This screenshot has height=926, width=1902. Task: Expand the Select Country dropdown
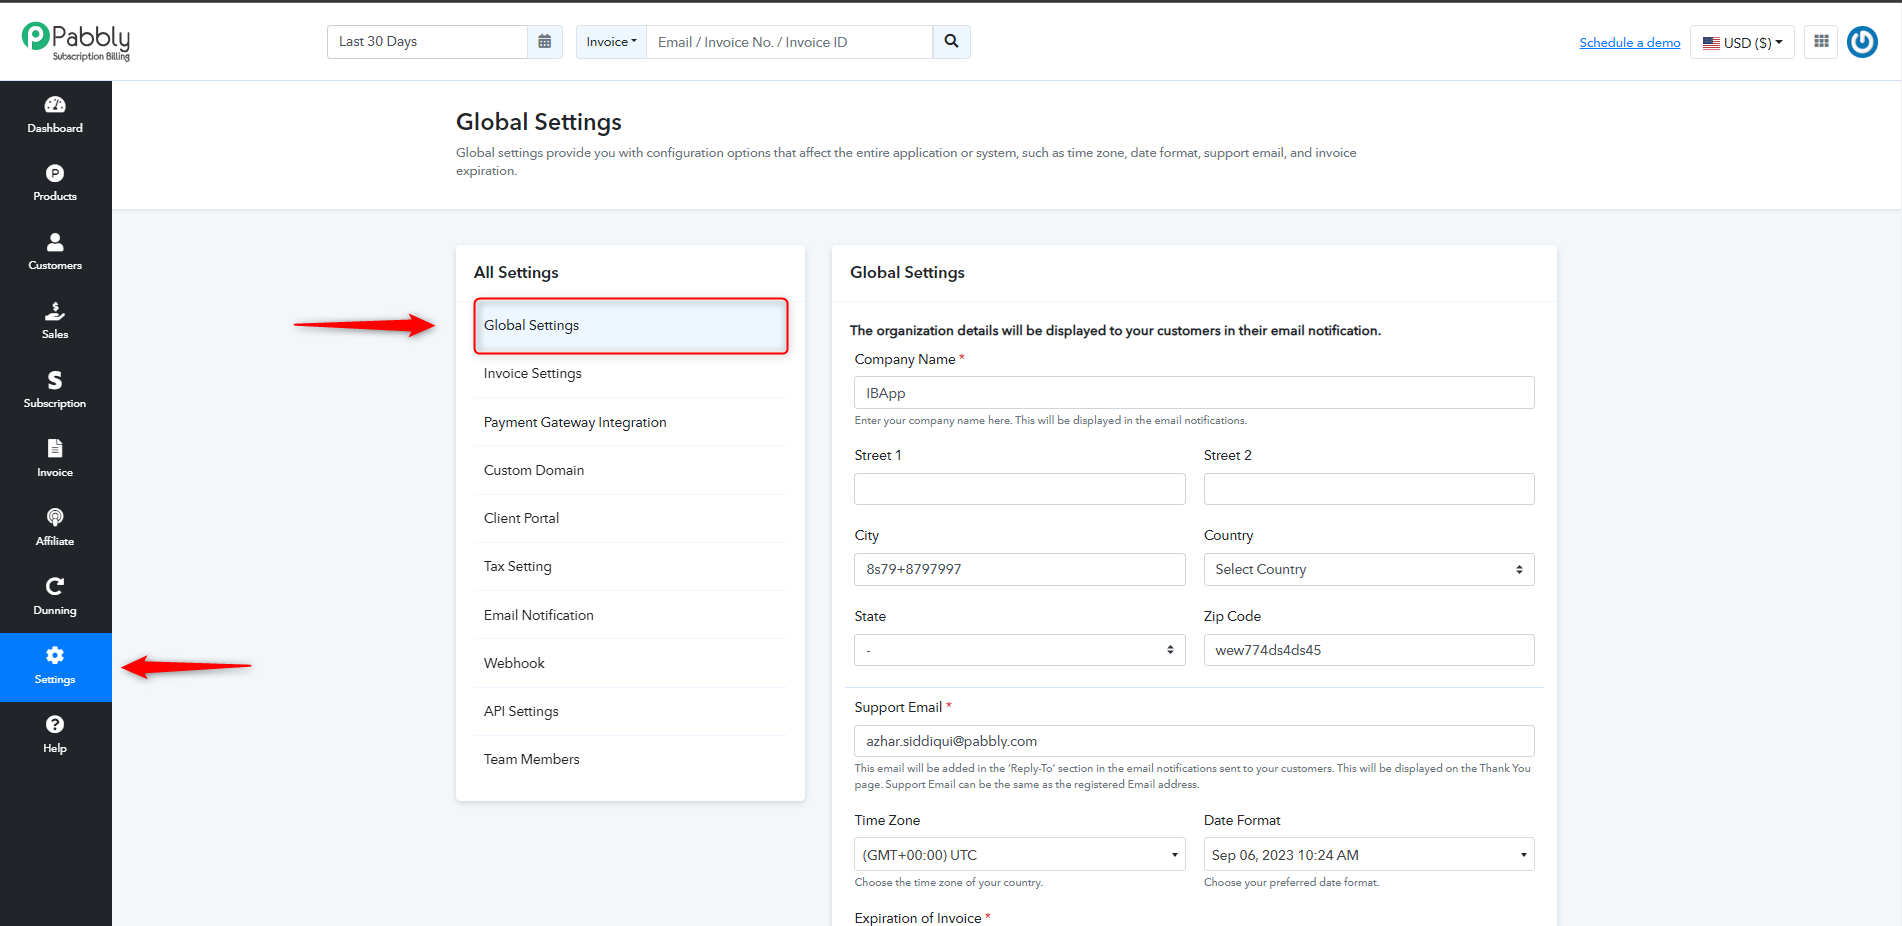1368,569
